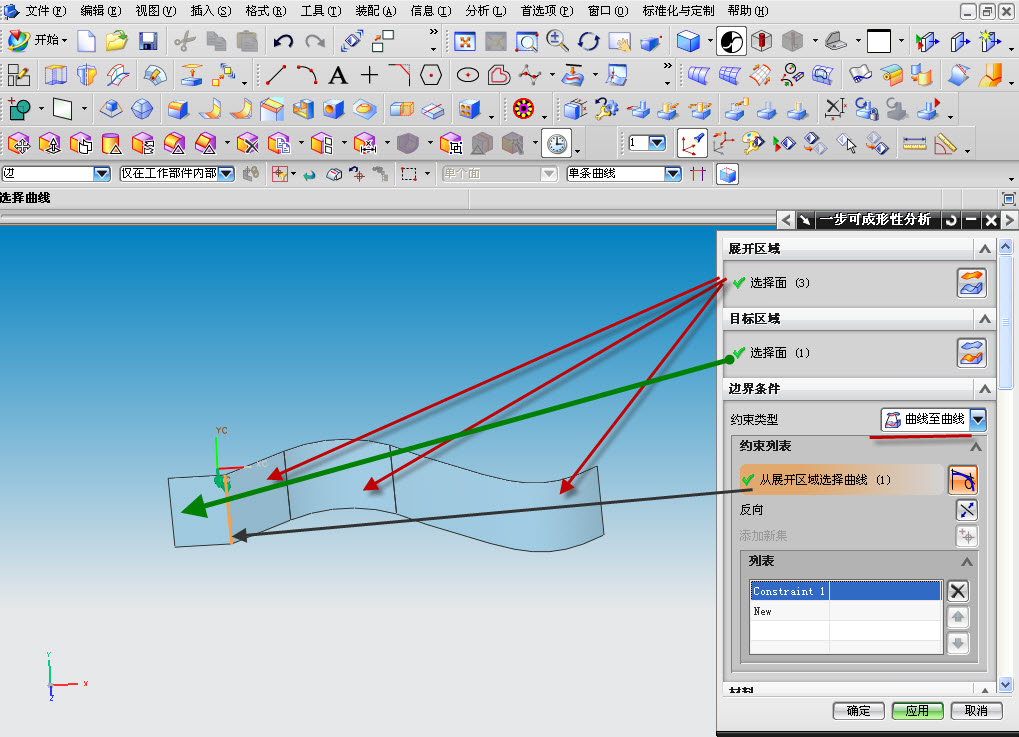The width and height of the screenshot is (1019, 737).
Task: Click the select faces (3) field in unfold region
Action: (840, 283)
